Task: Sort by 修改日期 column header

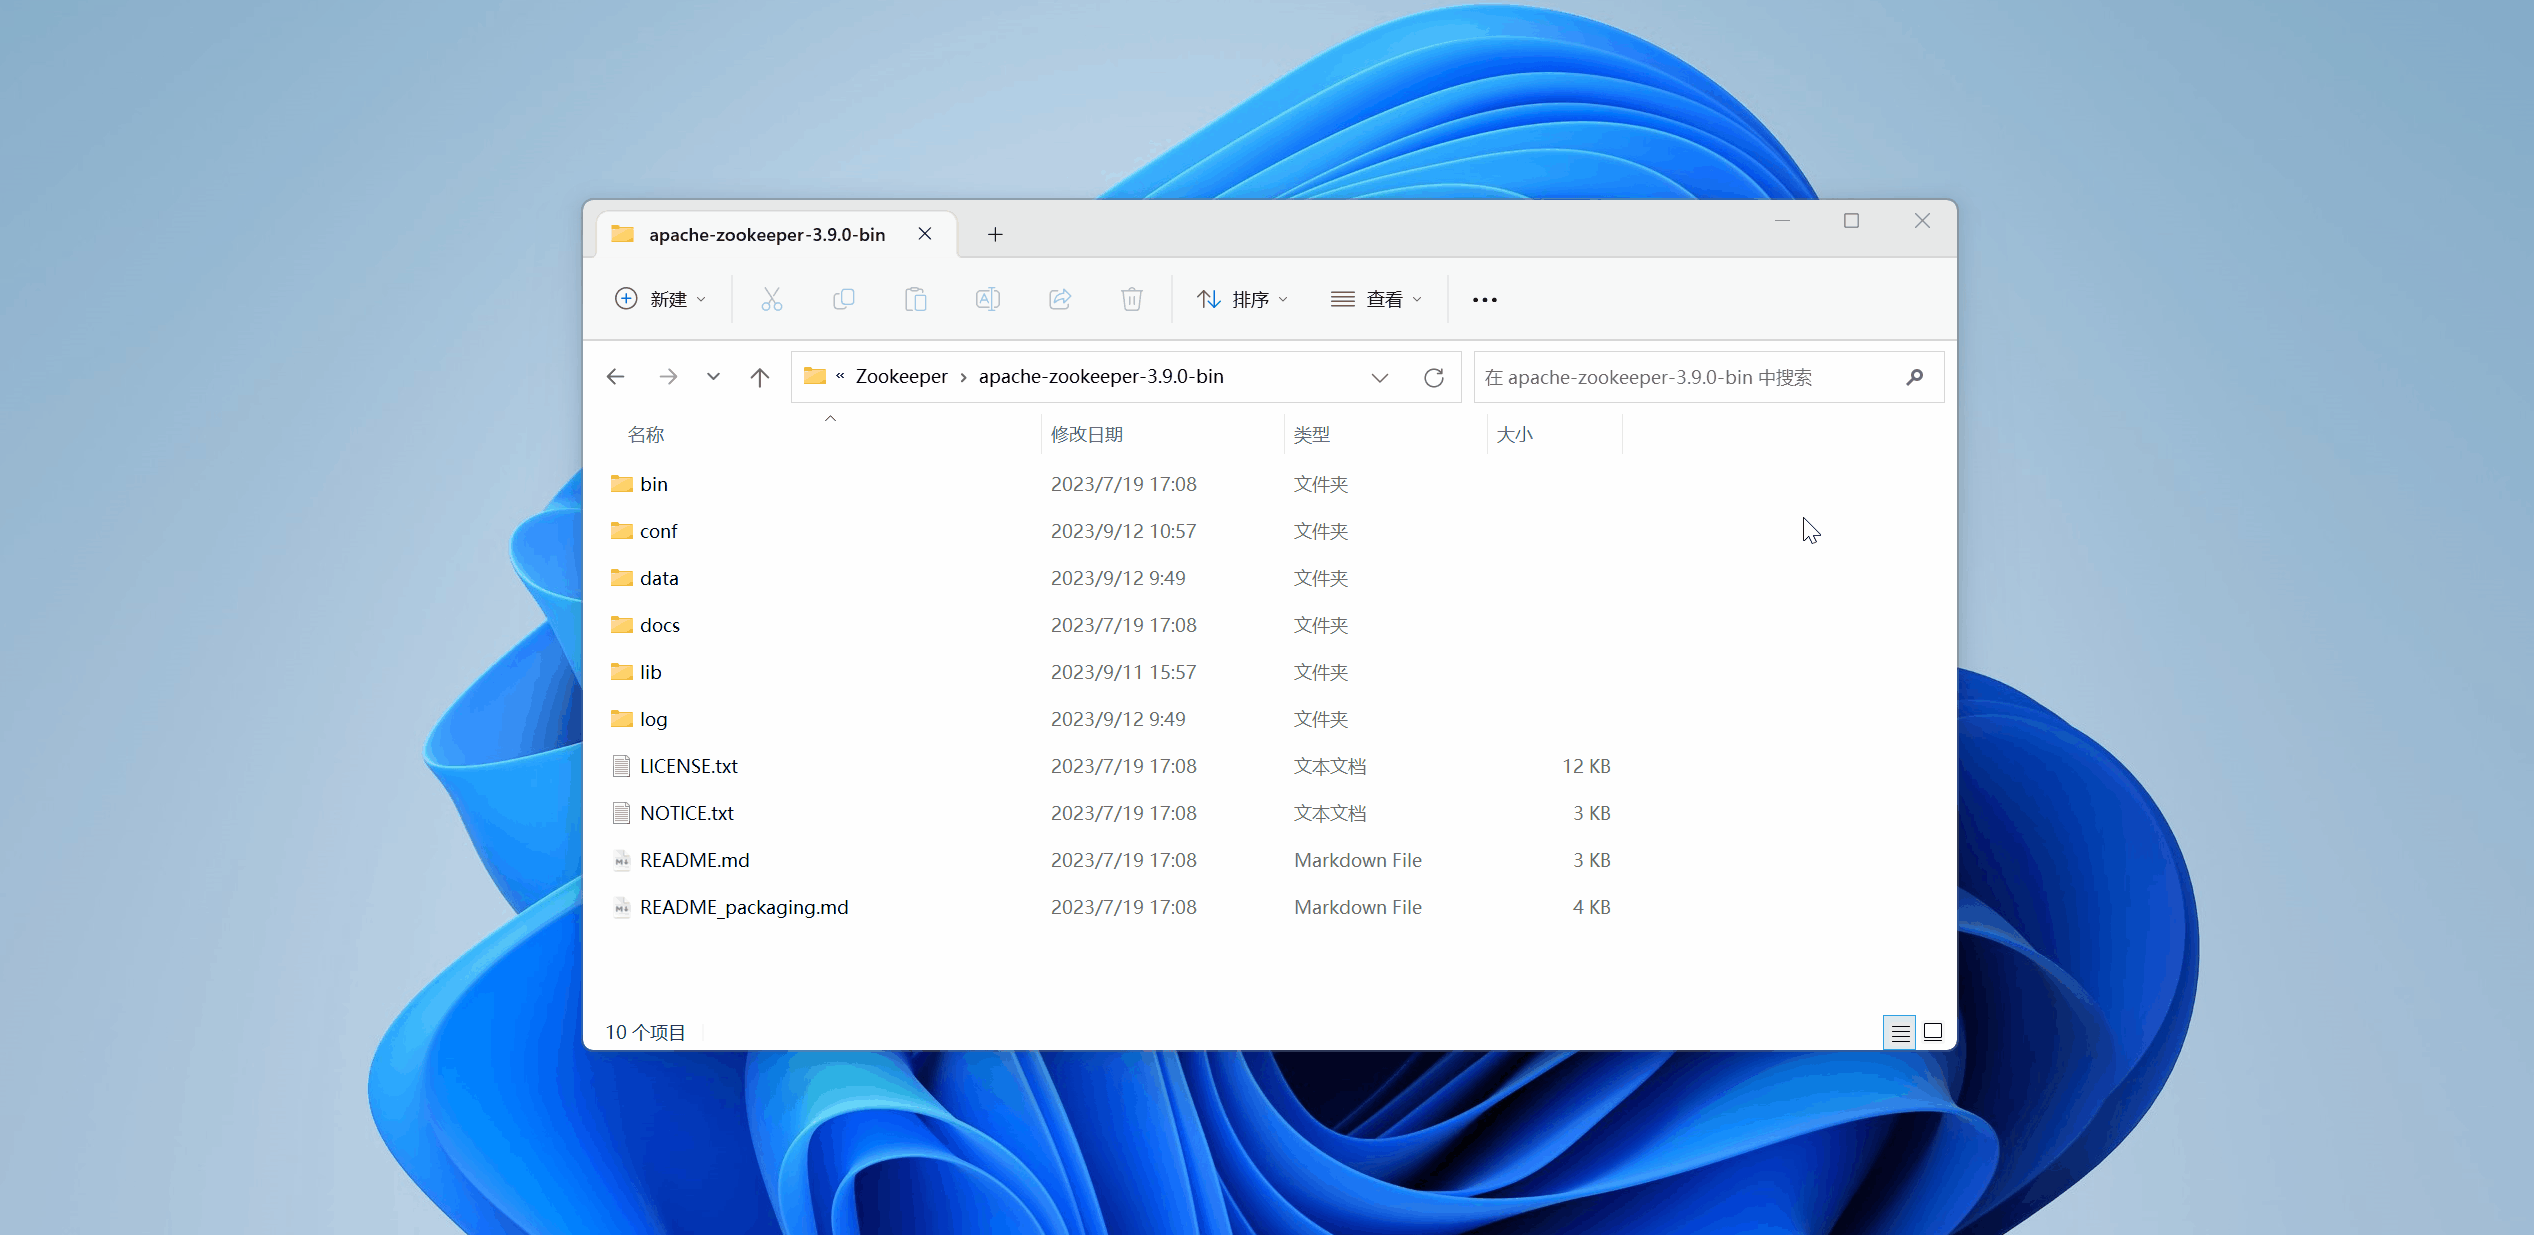Action: pyautogui.click(x=1086, y=434)
